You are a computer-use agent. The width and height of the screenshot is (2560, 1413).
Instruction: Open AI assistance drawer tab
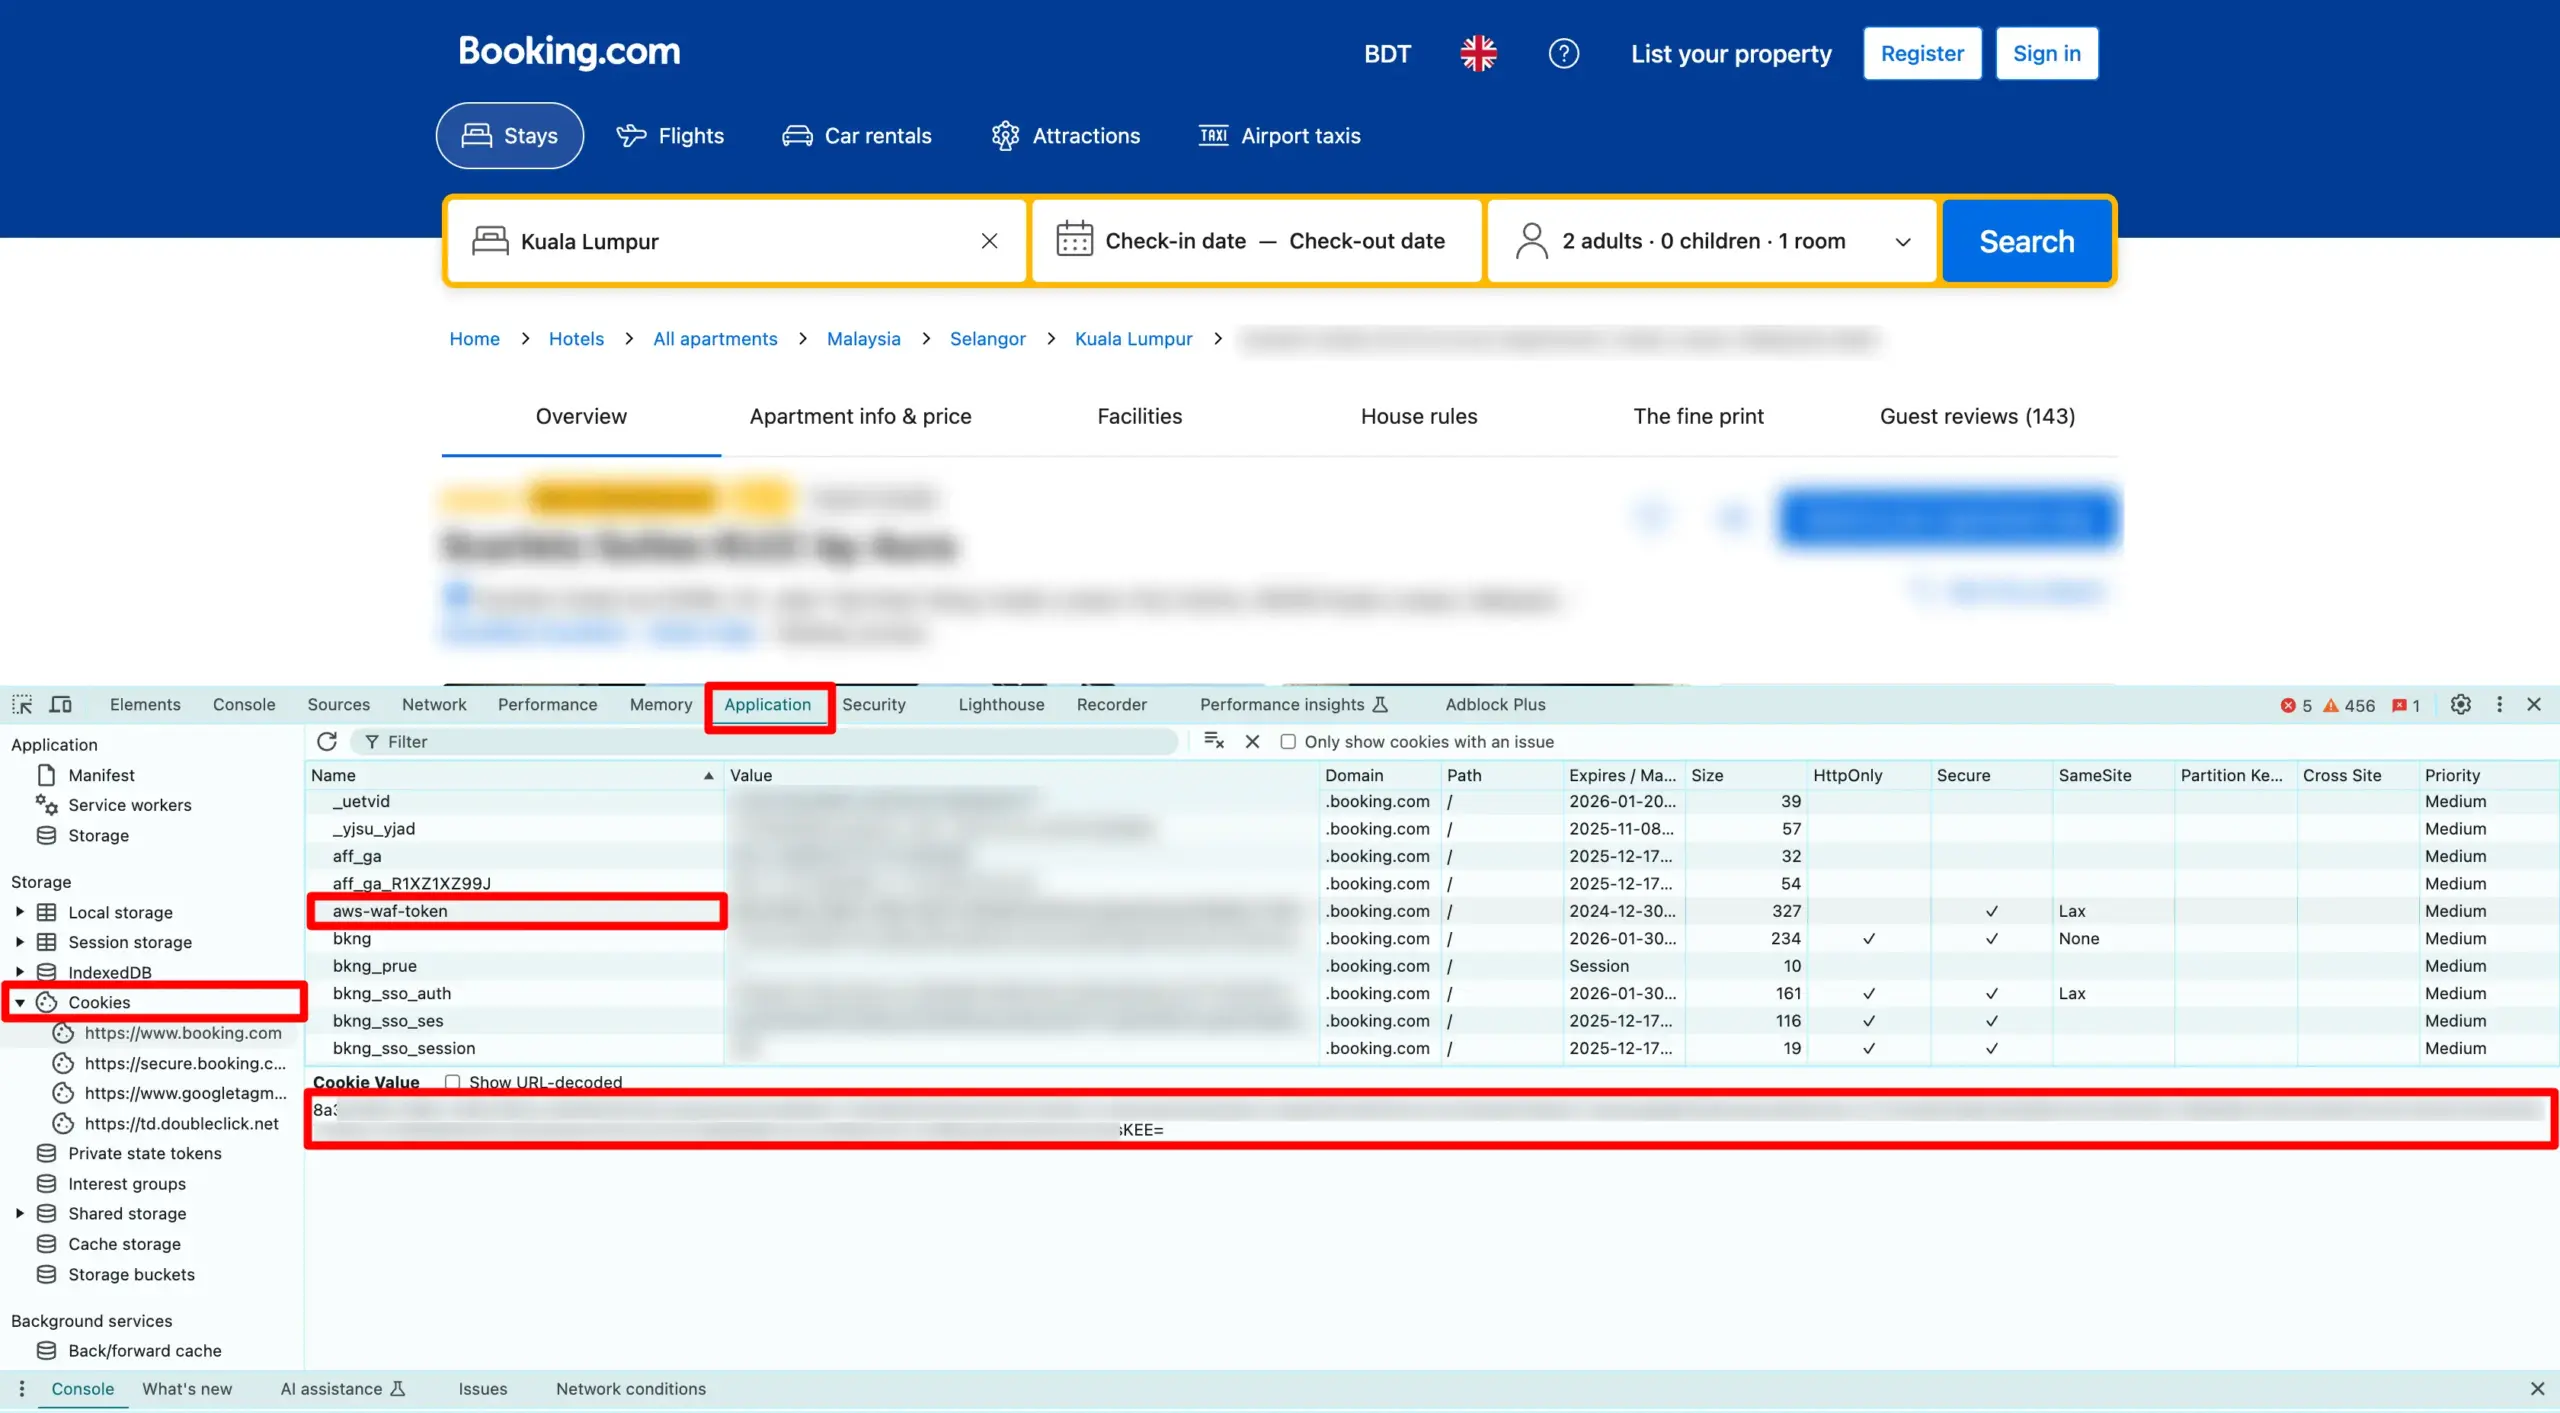(x=343, y=1388)
